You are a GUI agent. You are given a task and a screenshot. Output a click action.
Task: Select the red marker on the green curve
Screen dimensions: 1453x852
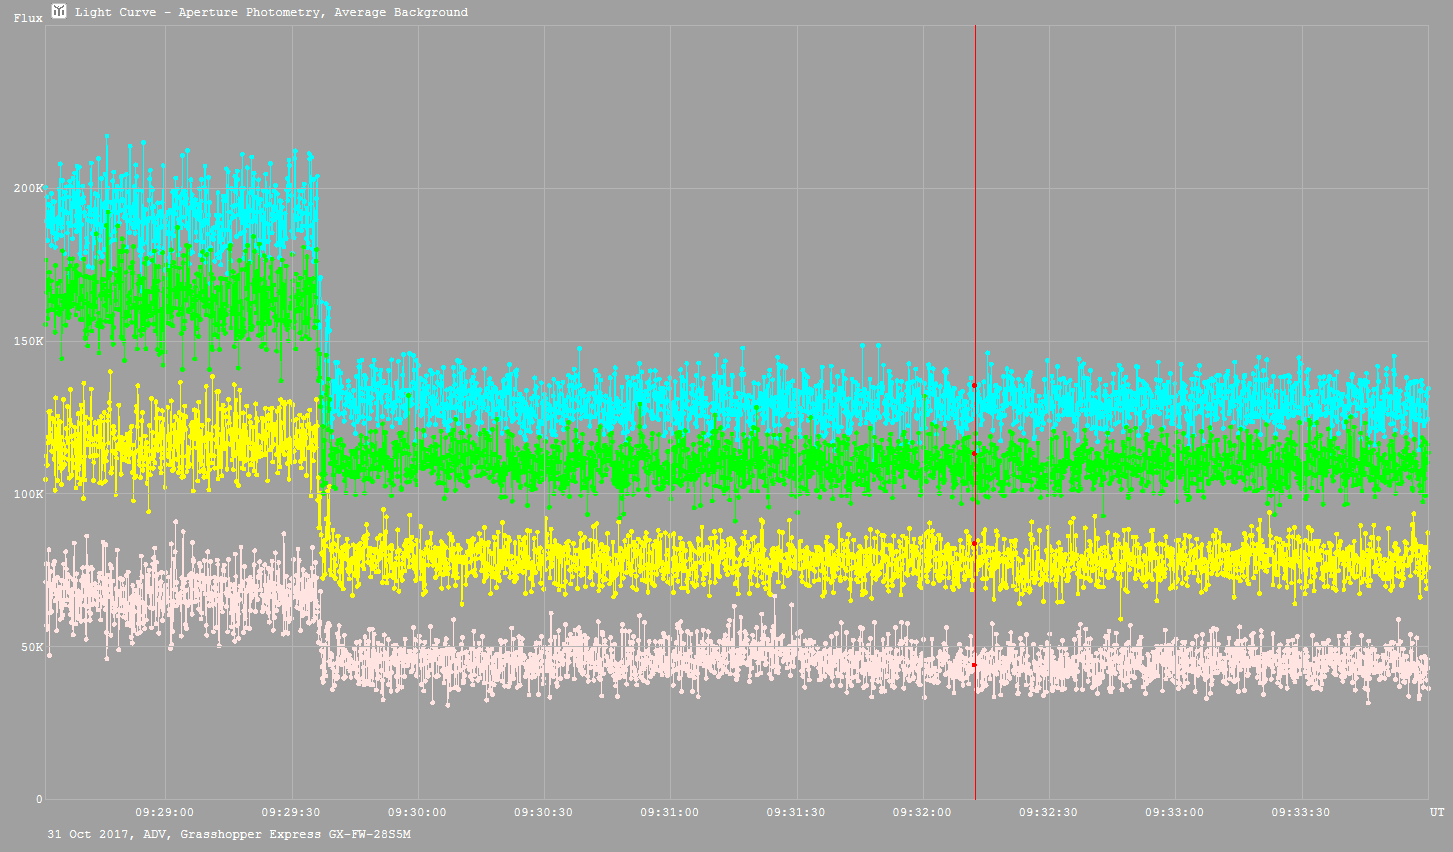(974, 454)
